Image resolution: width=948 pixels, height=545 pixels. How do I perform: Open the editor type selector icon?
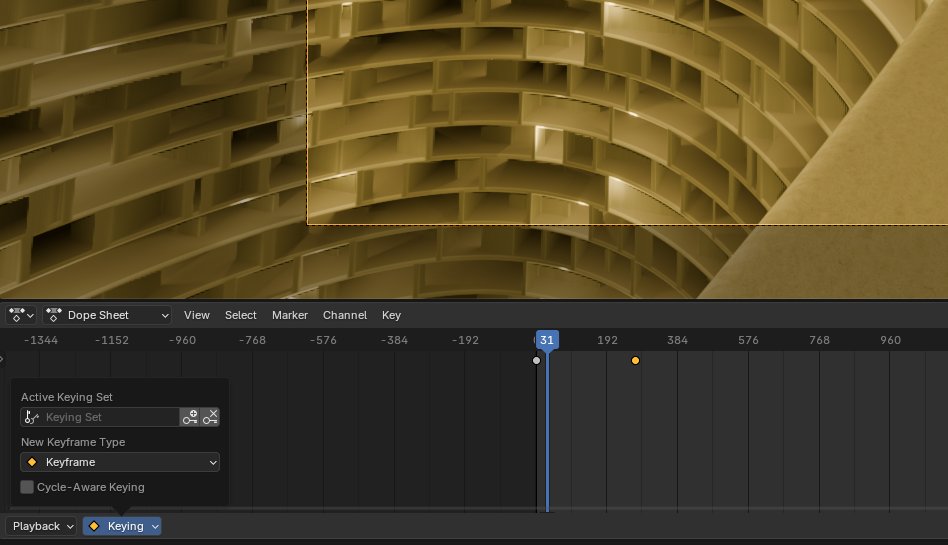point(21,315)
